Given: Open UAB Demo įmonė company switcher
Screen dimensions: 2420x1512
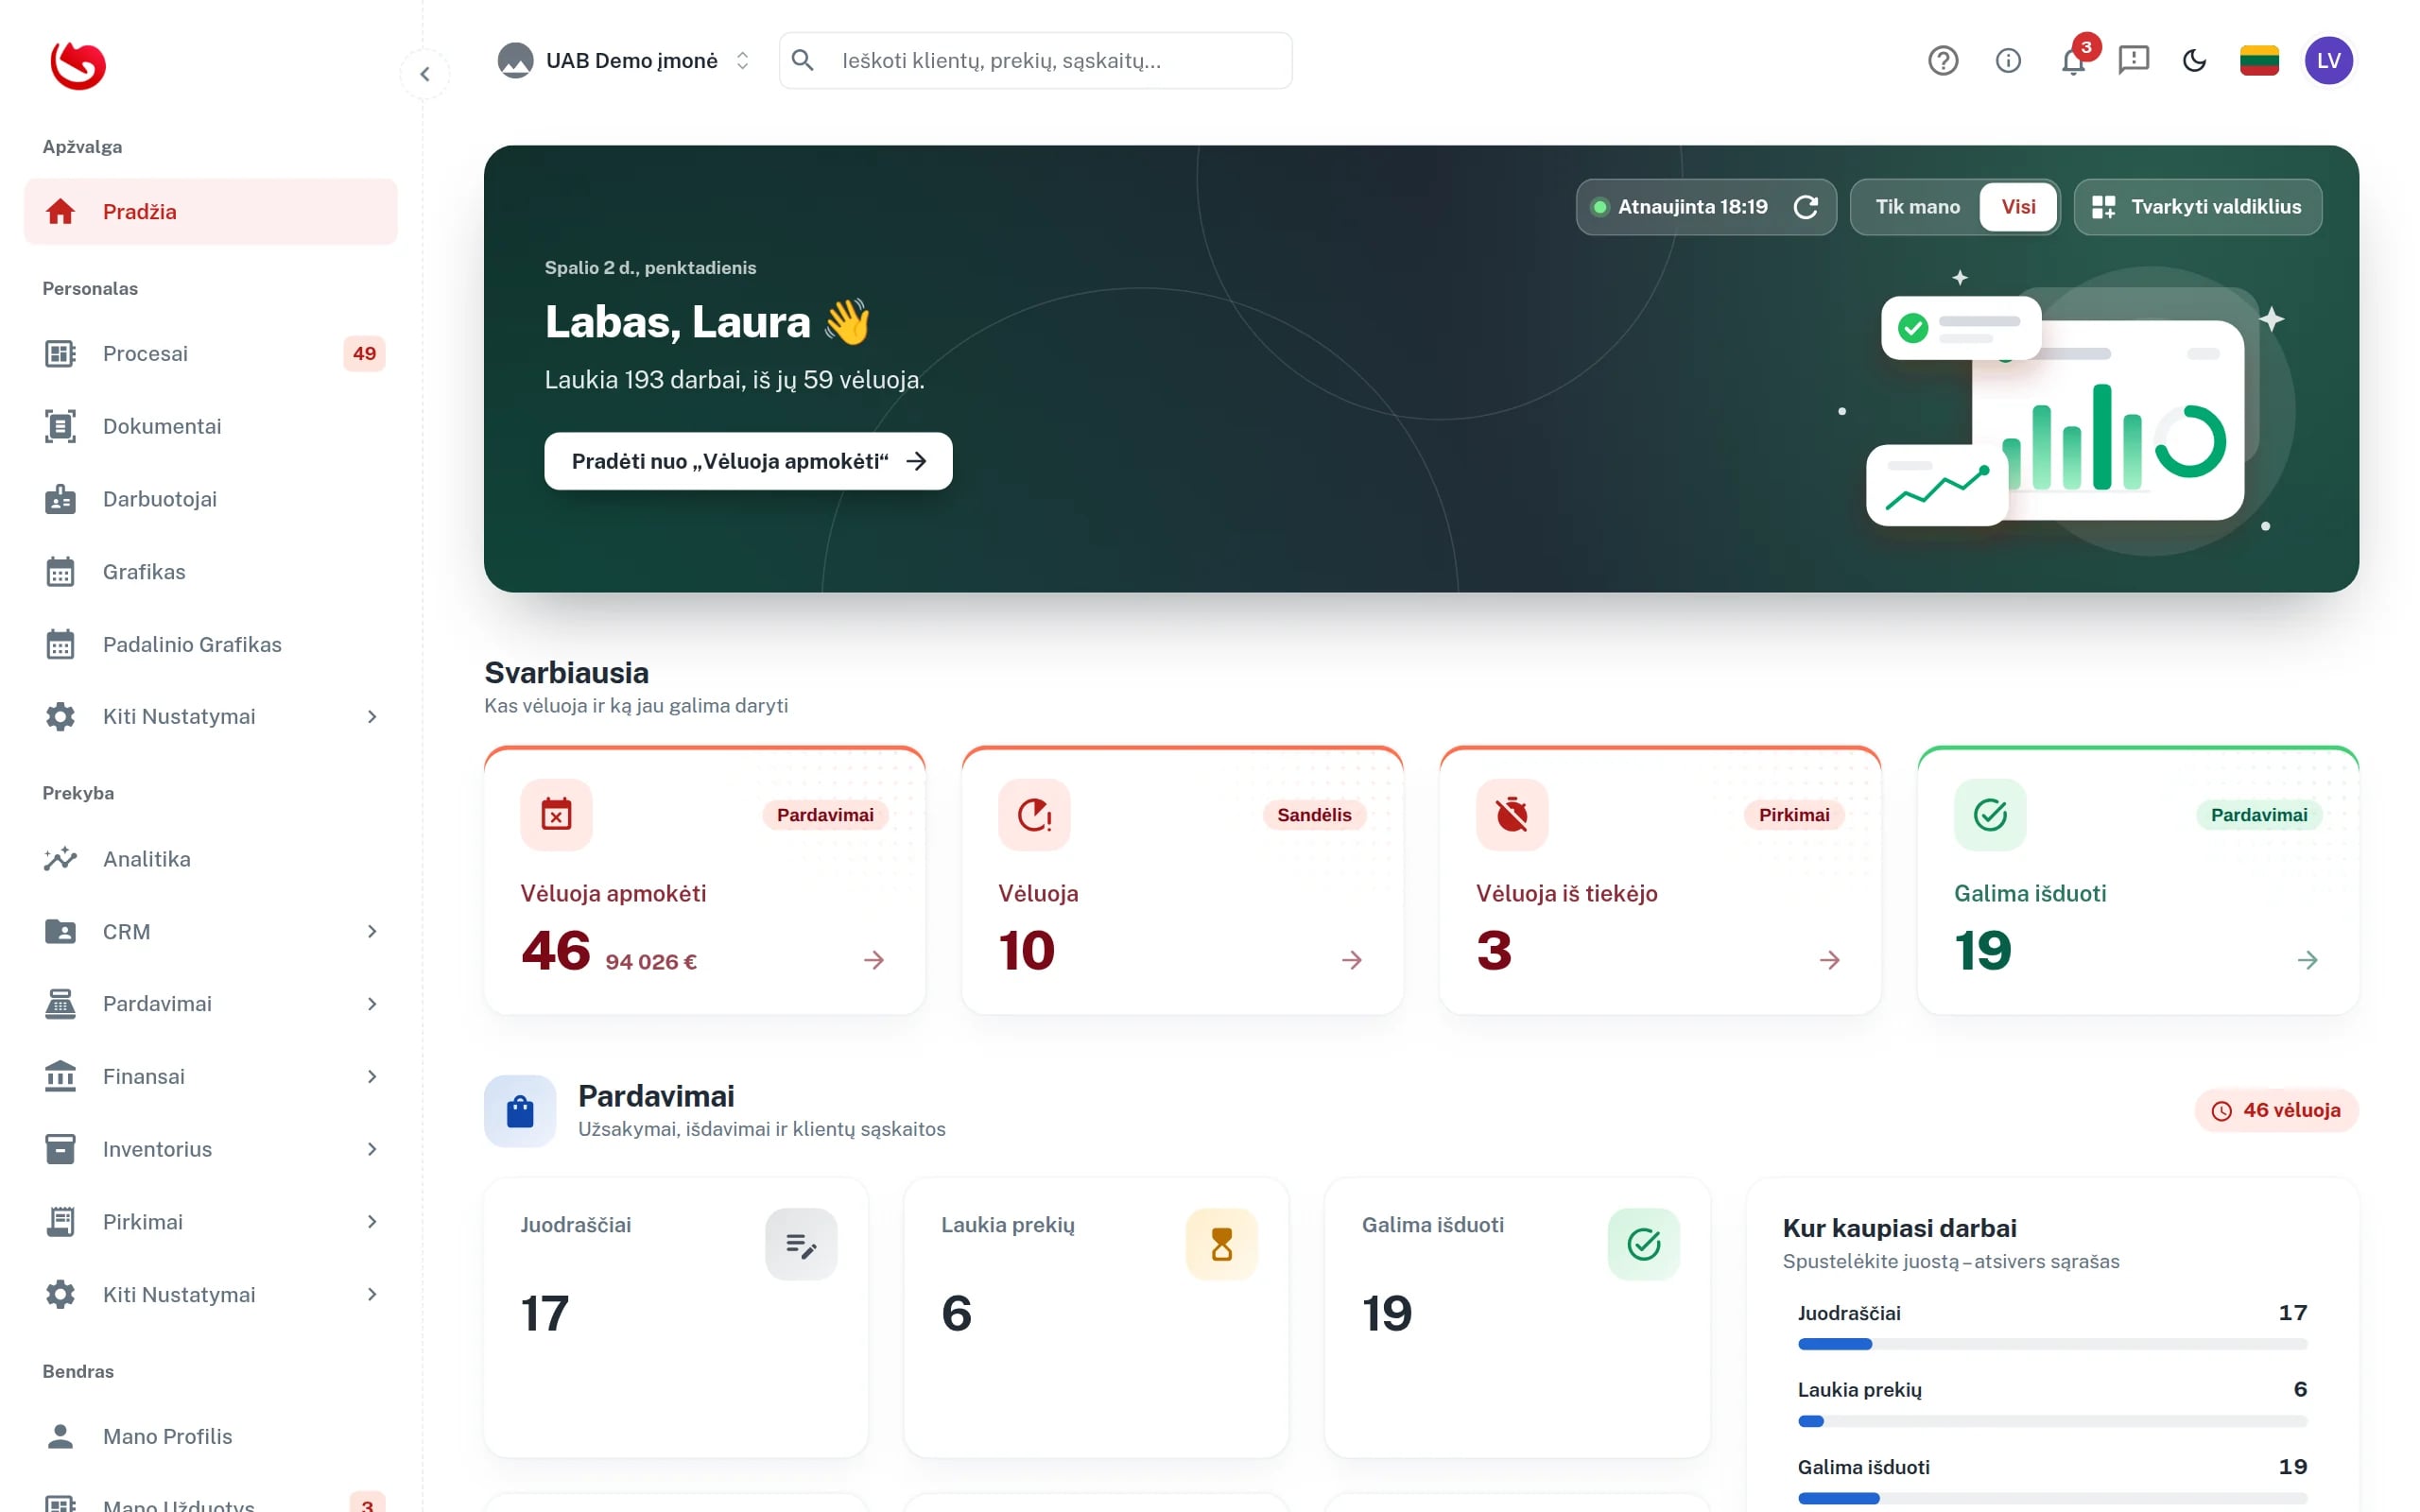Looking at the screenshot, I should tap(625, 61).
